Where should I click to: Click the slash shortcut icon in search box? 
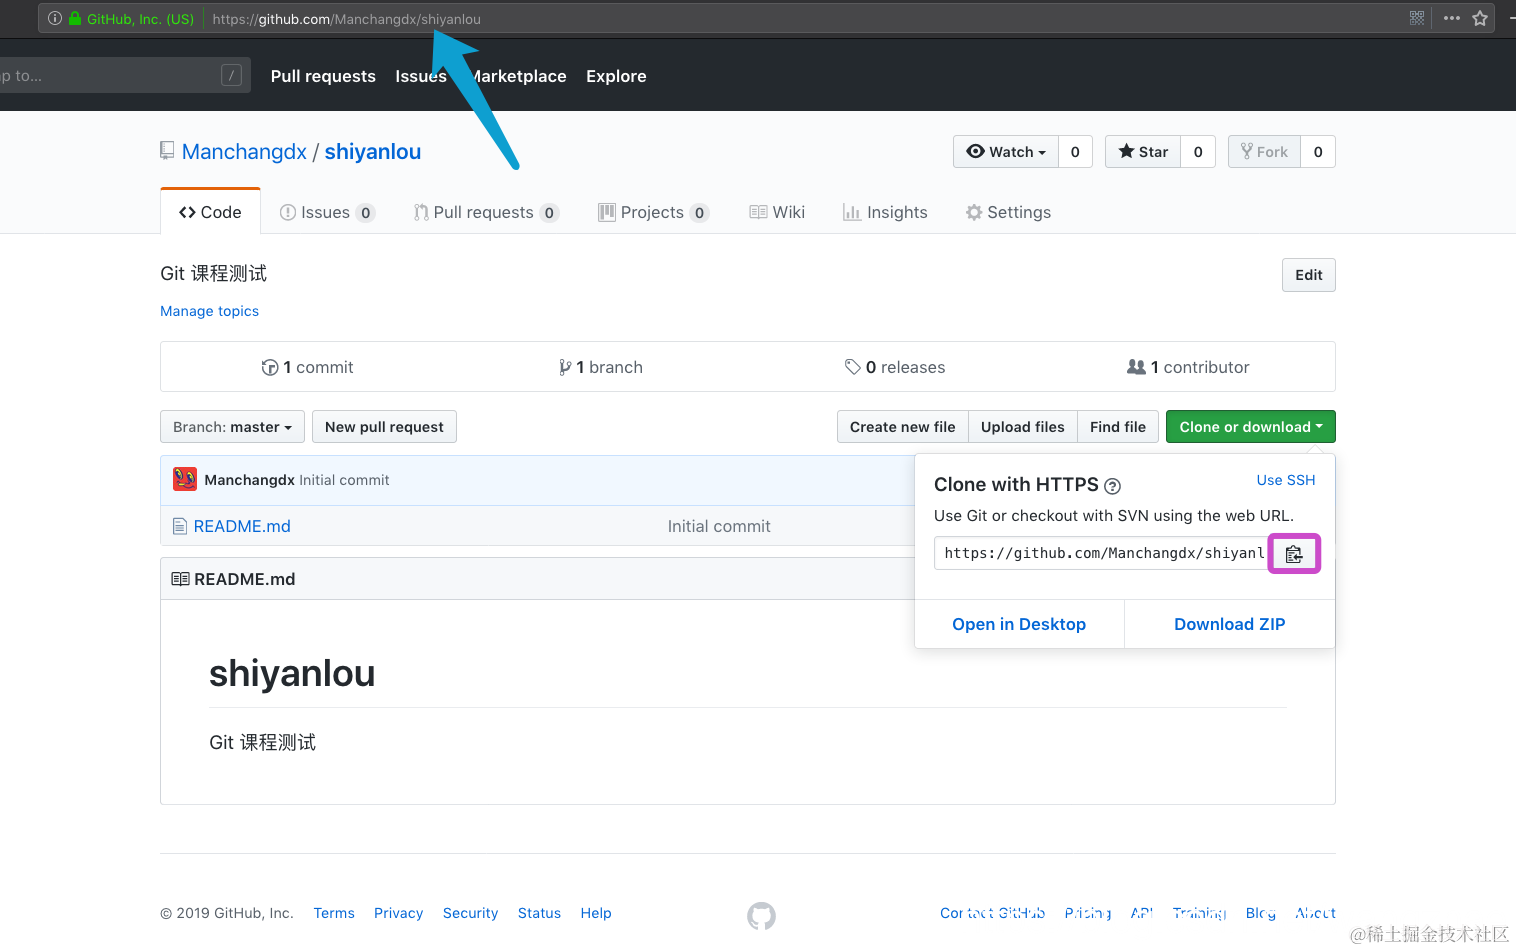click(231, 75)
